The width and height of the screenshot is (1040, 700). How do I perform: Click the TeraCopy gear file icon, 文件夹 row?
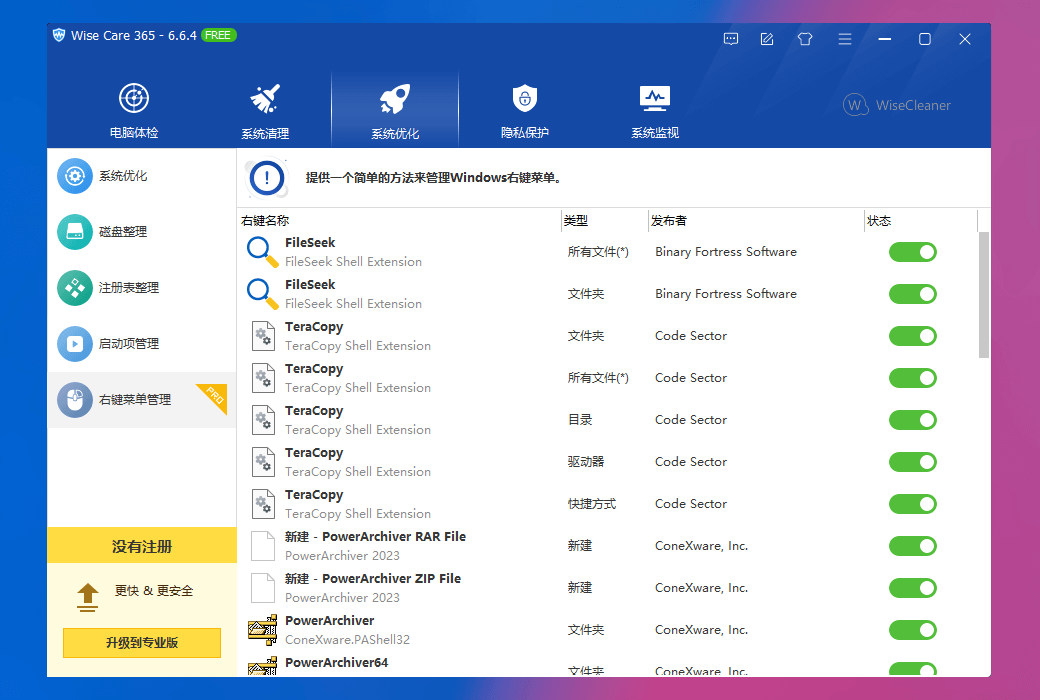(263, 336)
